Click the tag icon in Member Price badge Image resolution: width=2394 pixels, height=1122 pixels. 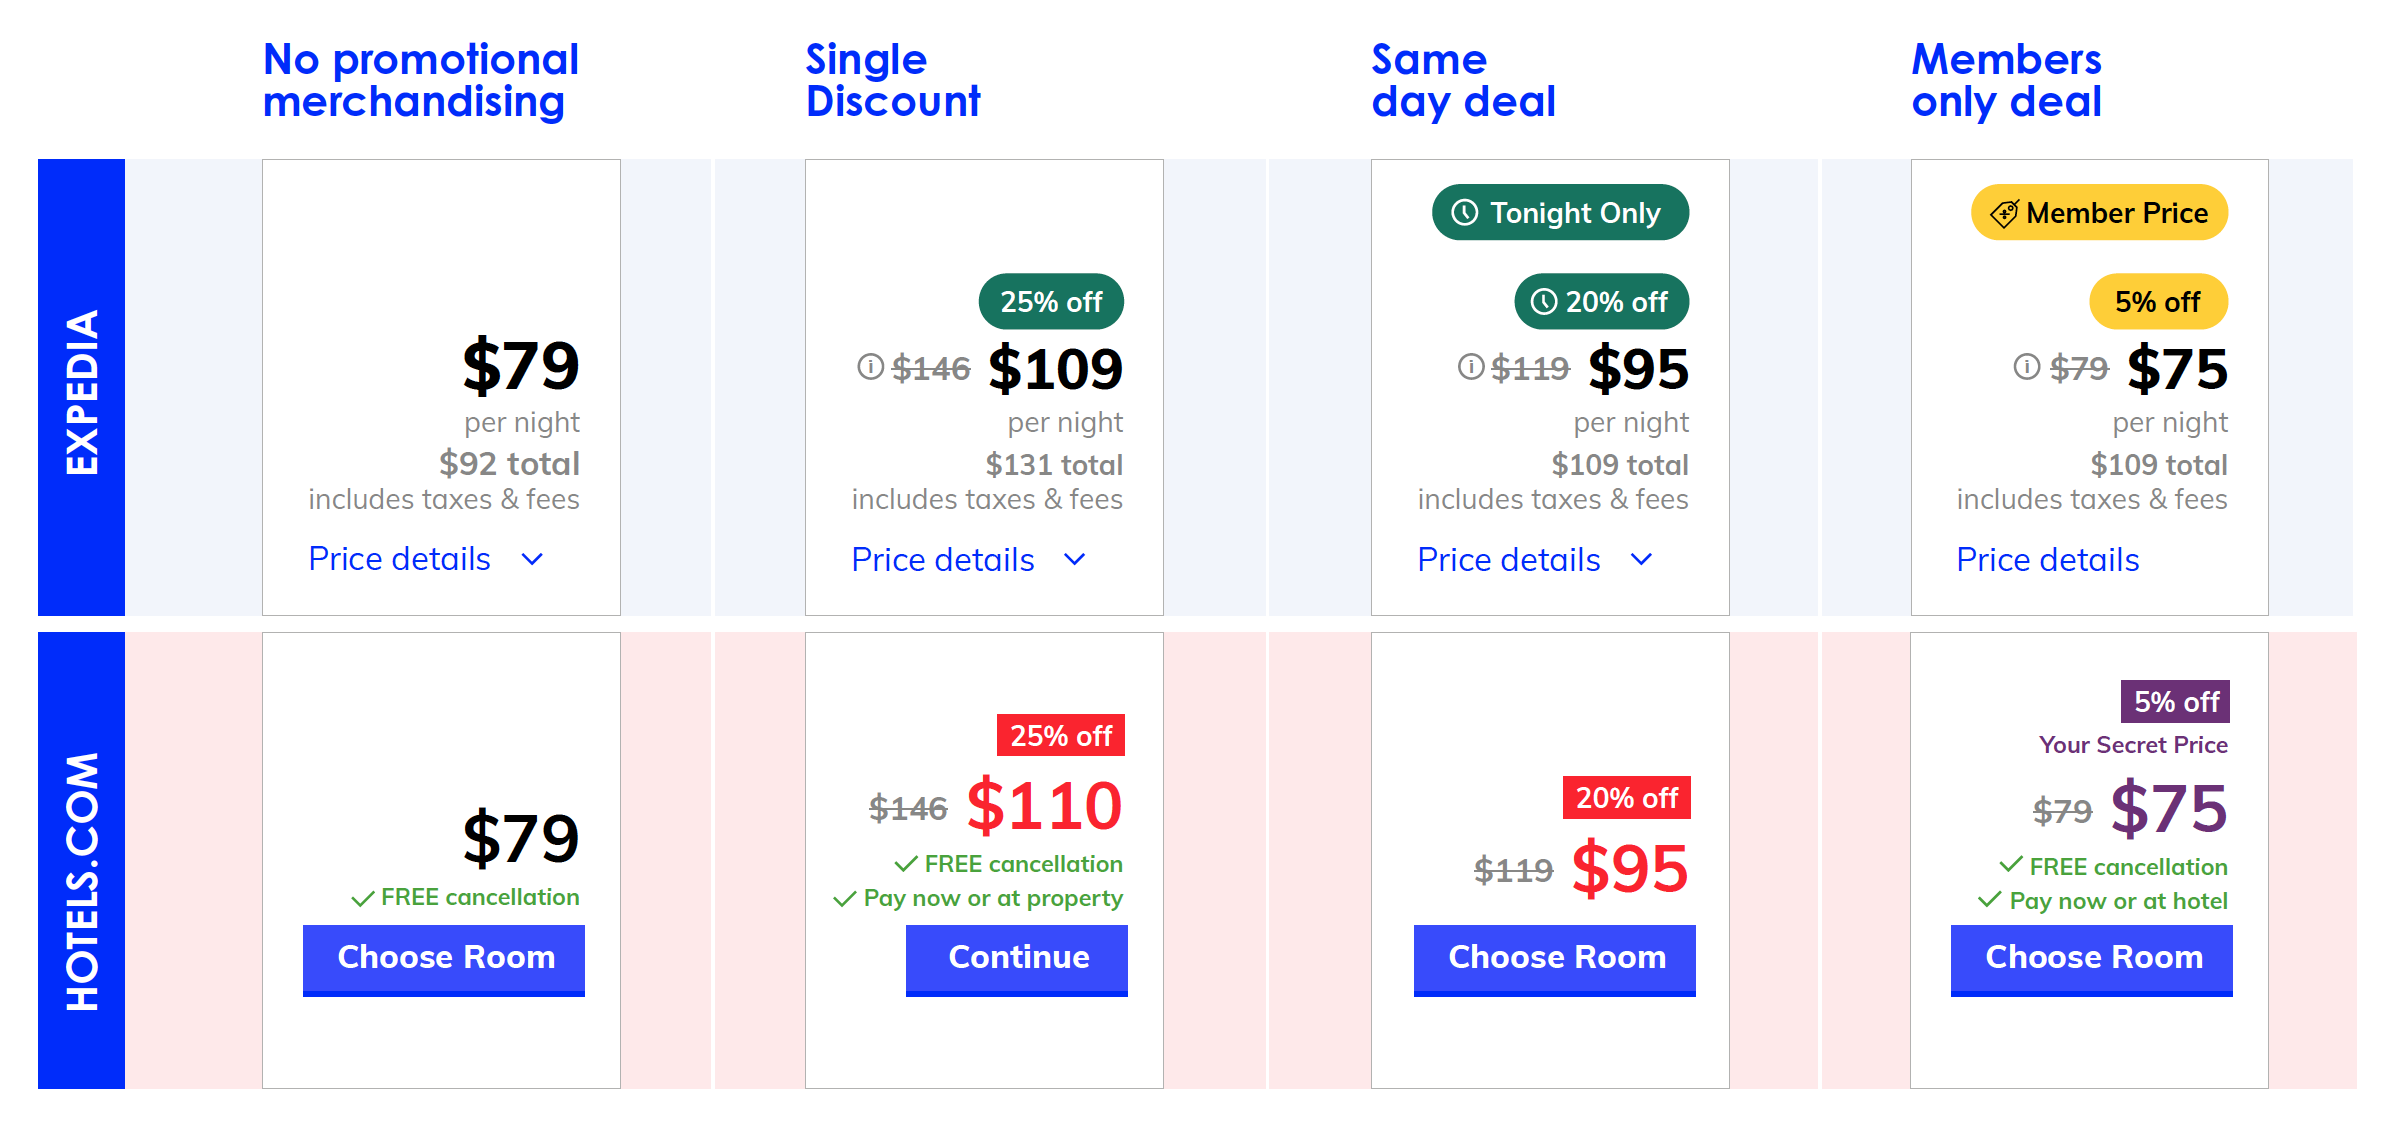pyautogui.click(x=2004, y=213)
